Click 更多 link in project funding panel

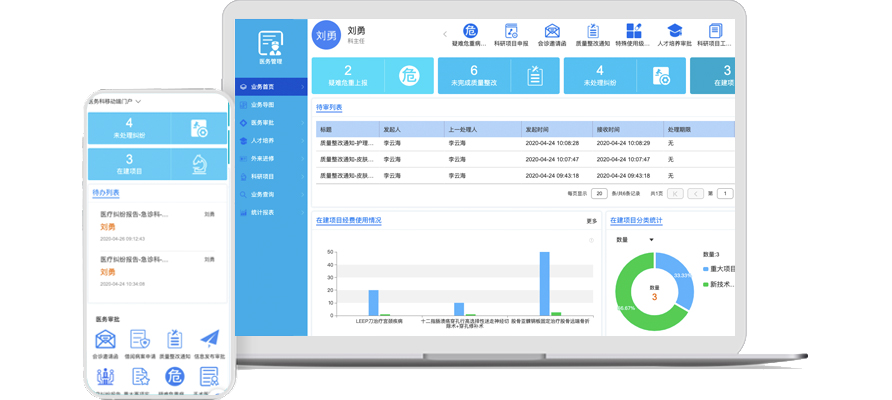(x=591, y=221)
